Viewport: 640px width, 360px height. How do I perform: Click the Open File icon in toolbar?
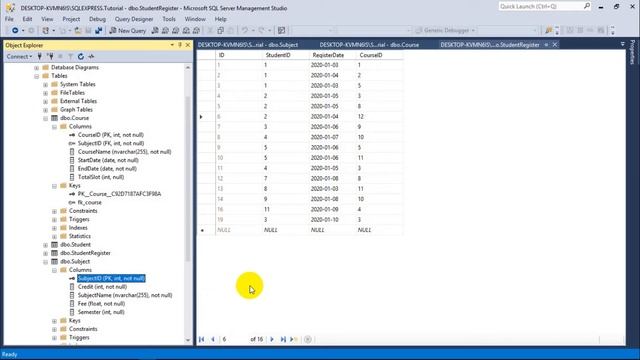click(x=78, y=31)
